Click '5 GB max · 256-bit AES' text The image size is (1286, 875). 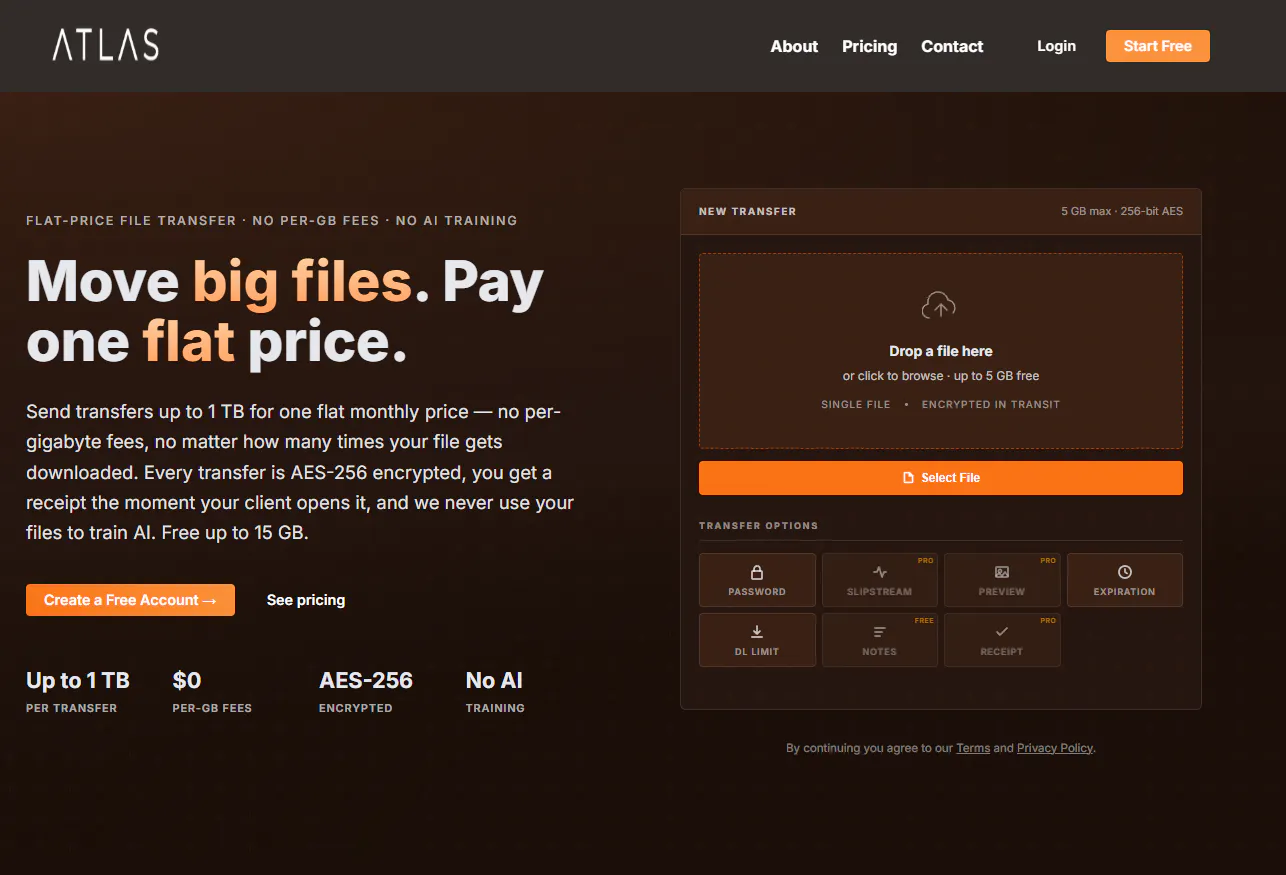click(x=1122, y=212)
